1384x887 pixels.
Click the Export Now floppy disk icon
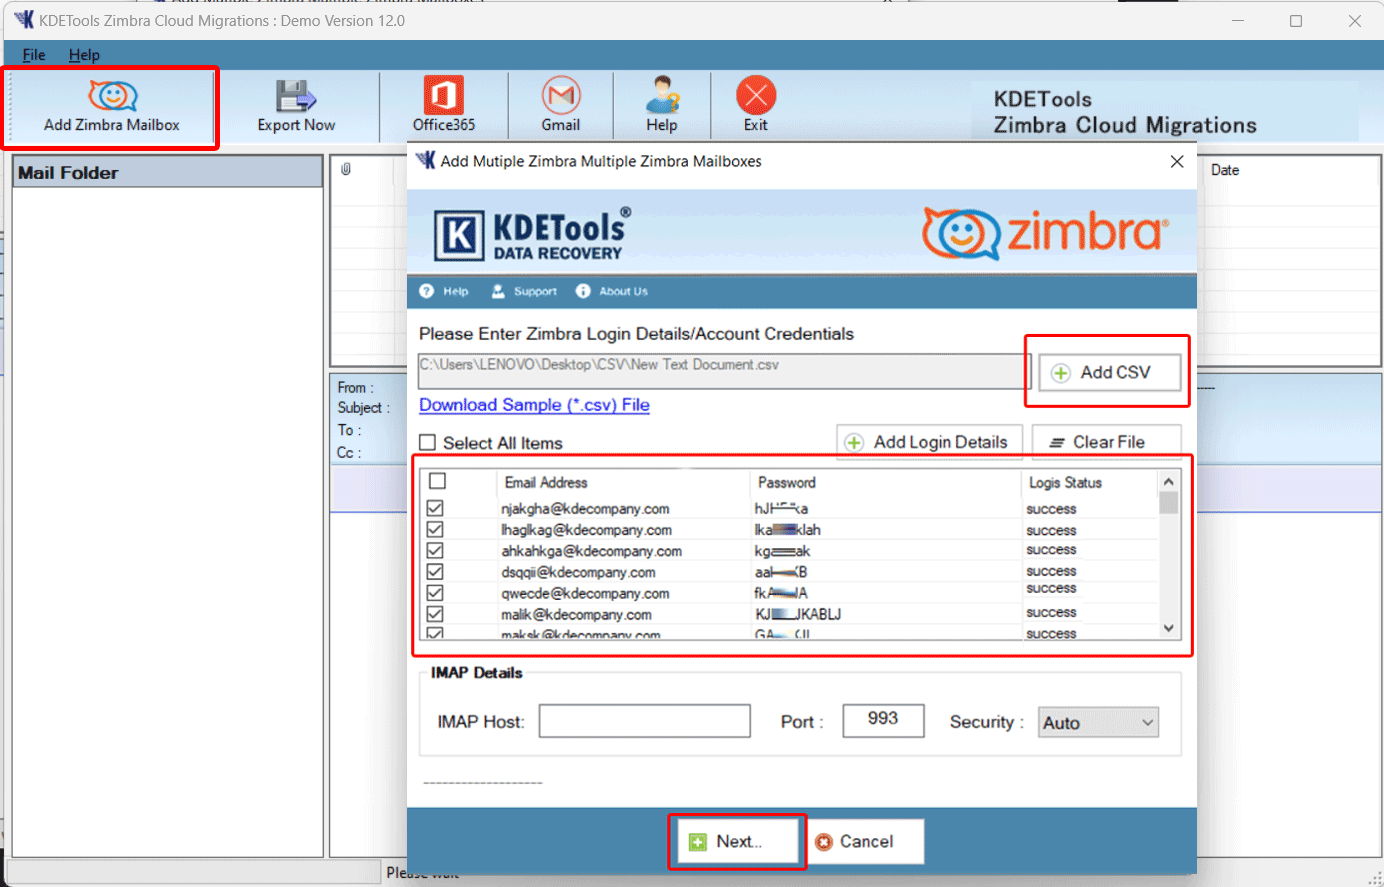pyautogui.click(x=296, y=96)
